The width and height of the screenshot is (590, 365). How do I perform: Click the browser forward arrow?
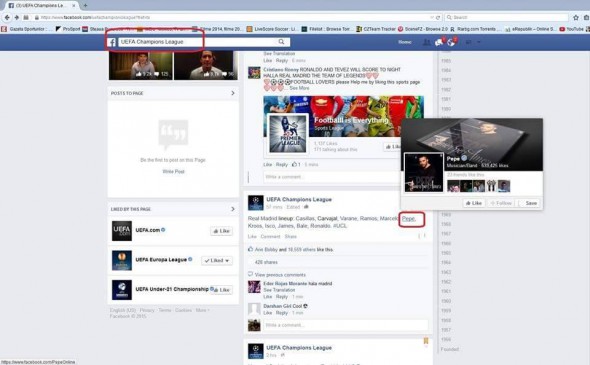16,17
